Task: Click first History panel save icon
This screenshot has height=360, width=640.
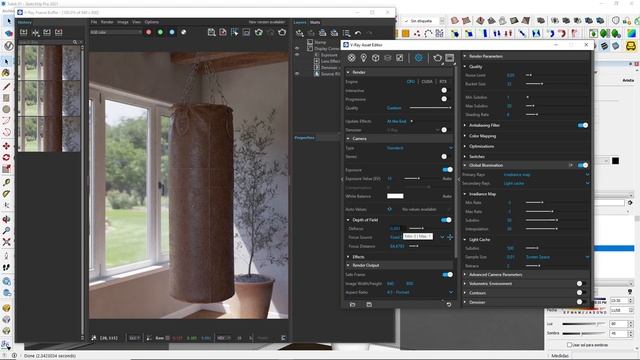Action: [24, 32]
